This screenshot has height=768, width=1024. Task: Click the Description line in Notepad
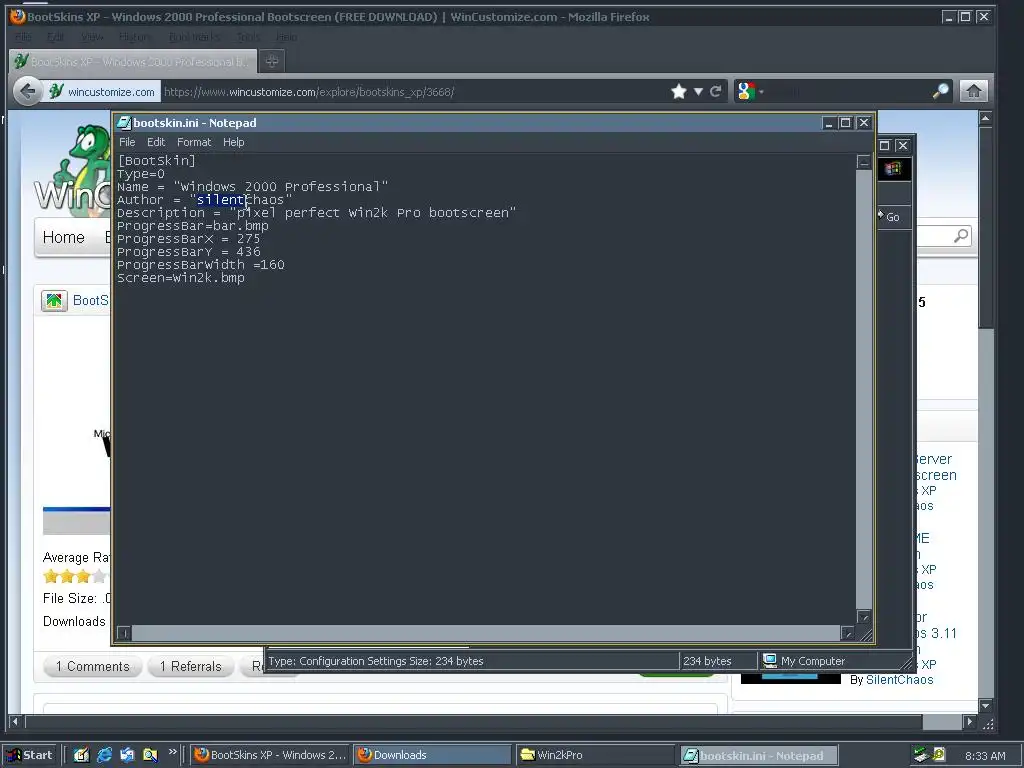(316, 213)
